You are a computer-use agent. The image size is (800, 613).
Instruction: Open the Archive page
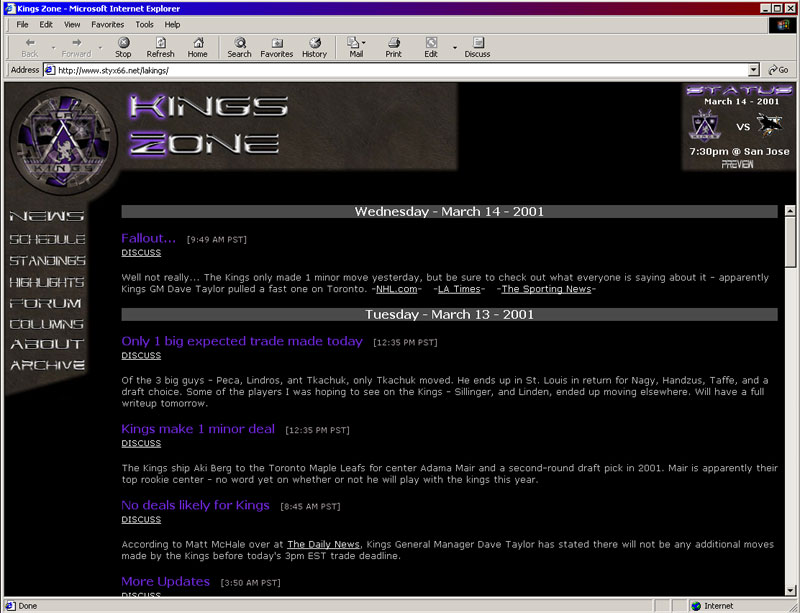click(47, 365)
